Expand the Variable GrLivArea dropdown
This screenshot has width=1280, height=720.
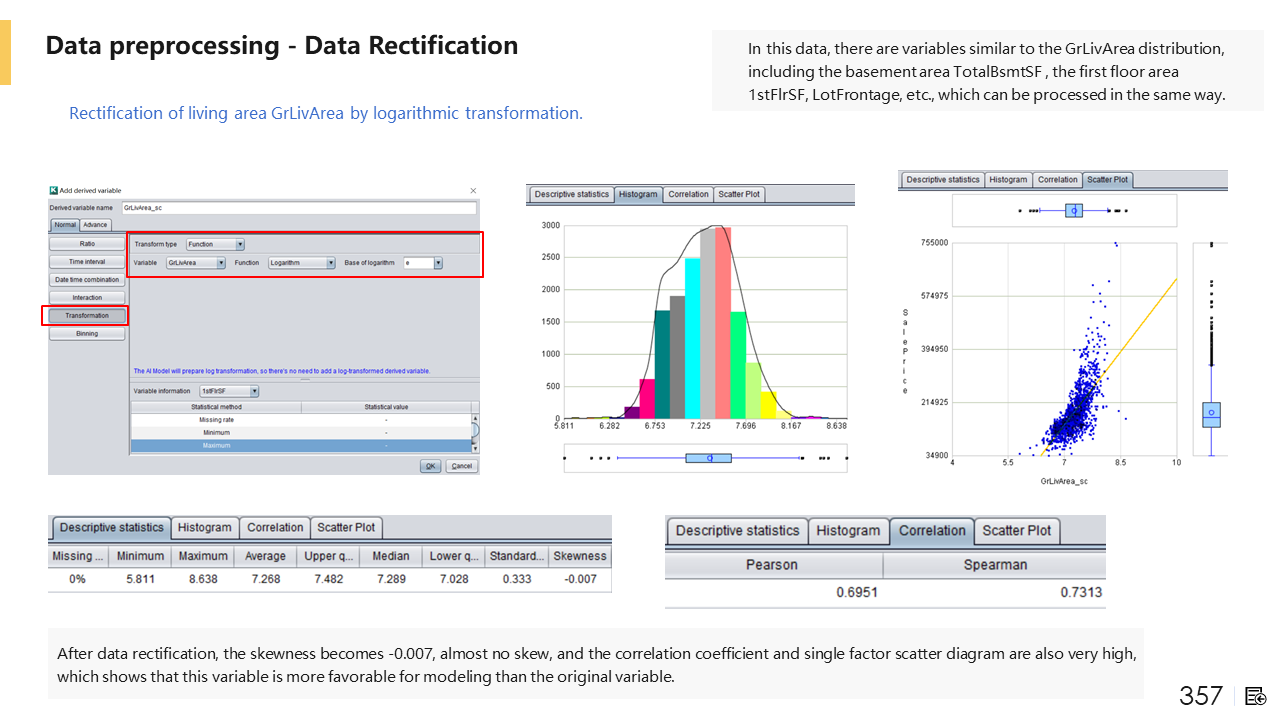tap(221, 263)
